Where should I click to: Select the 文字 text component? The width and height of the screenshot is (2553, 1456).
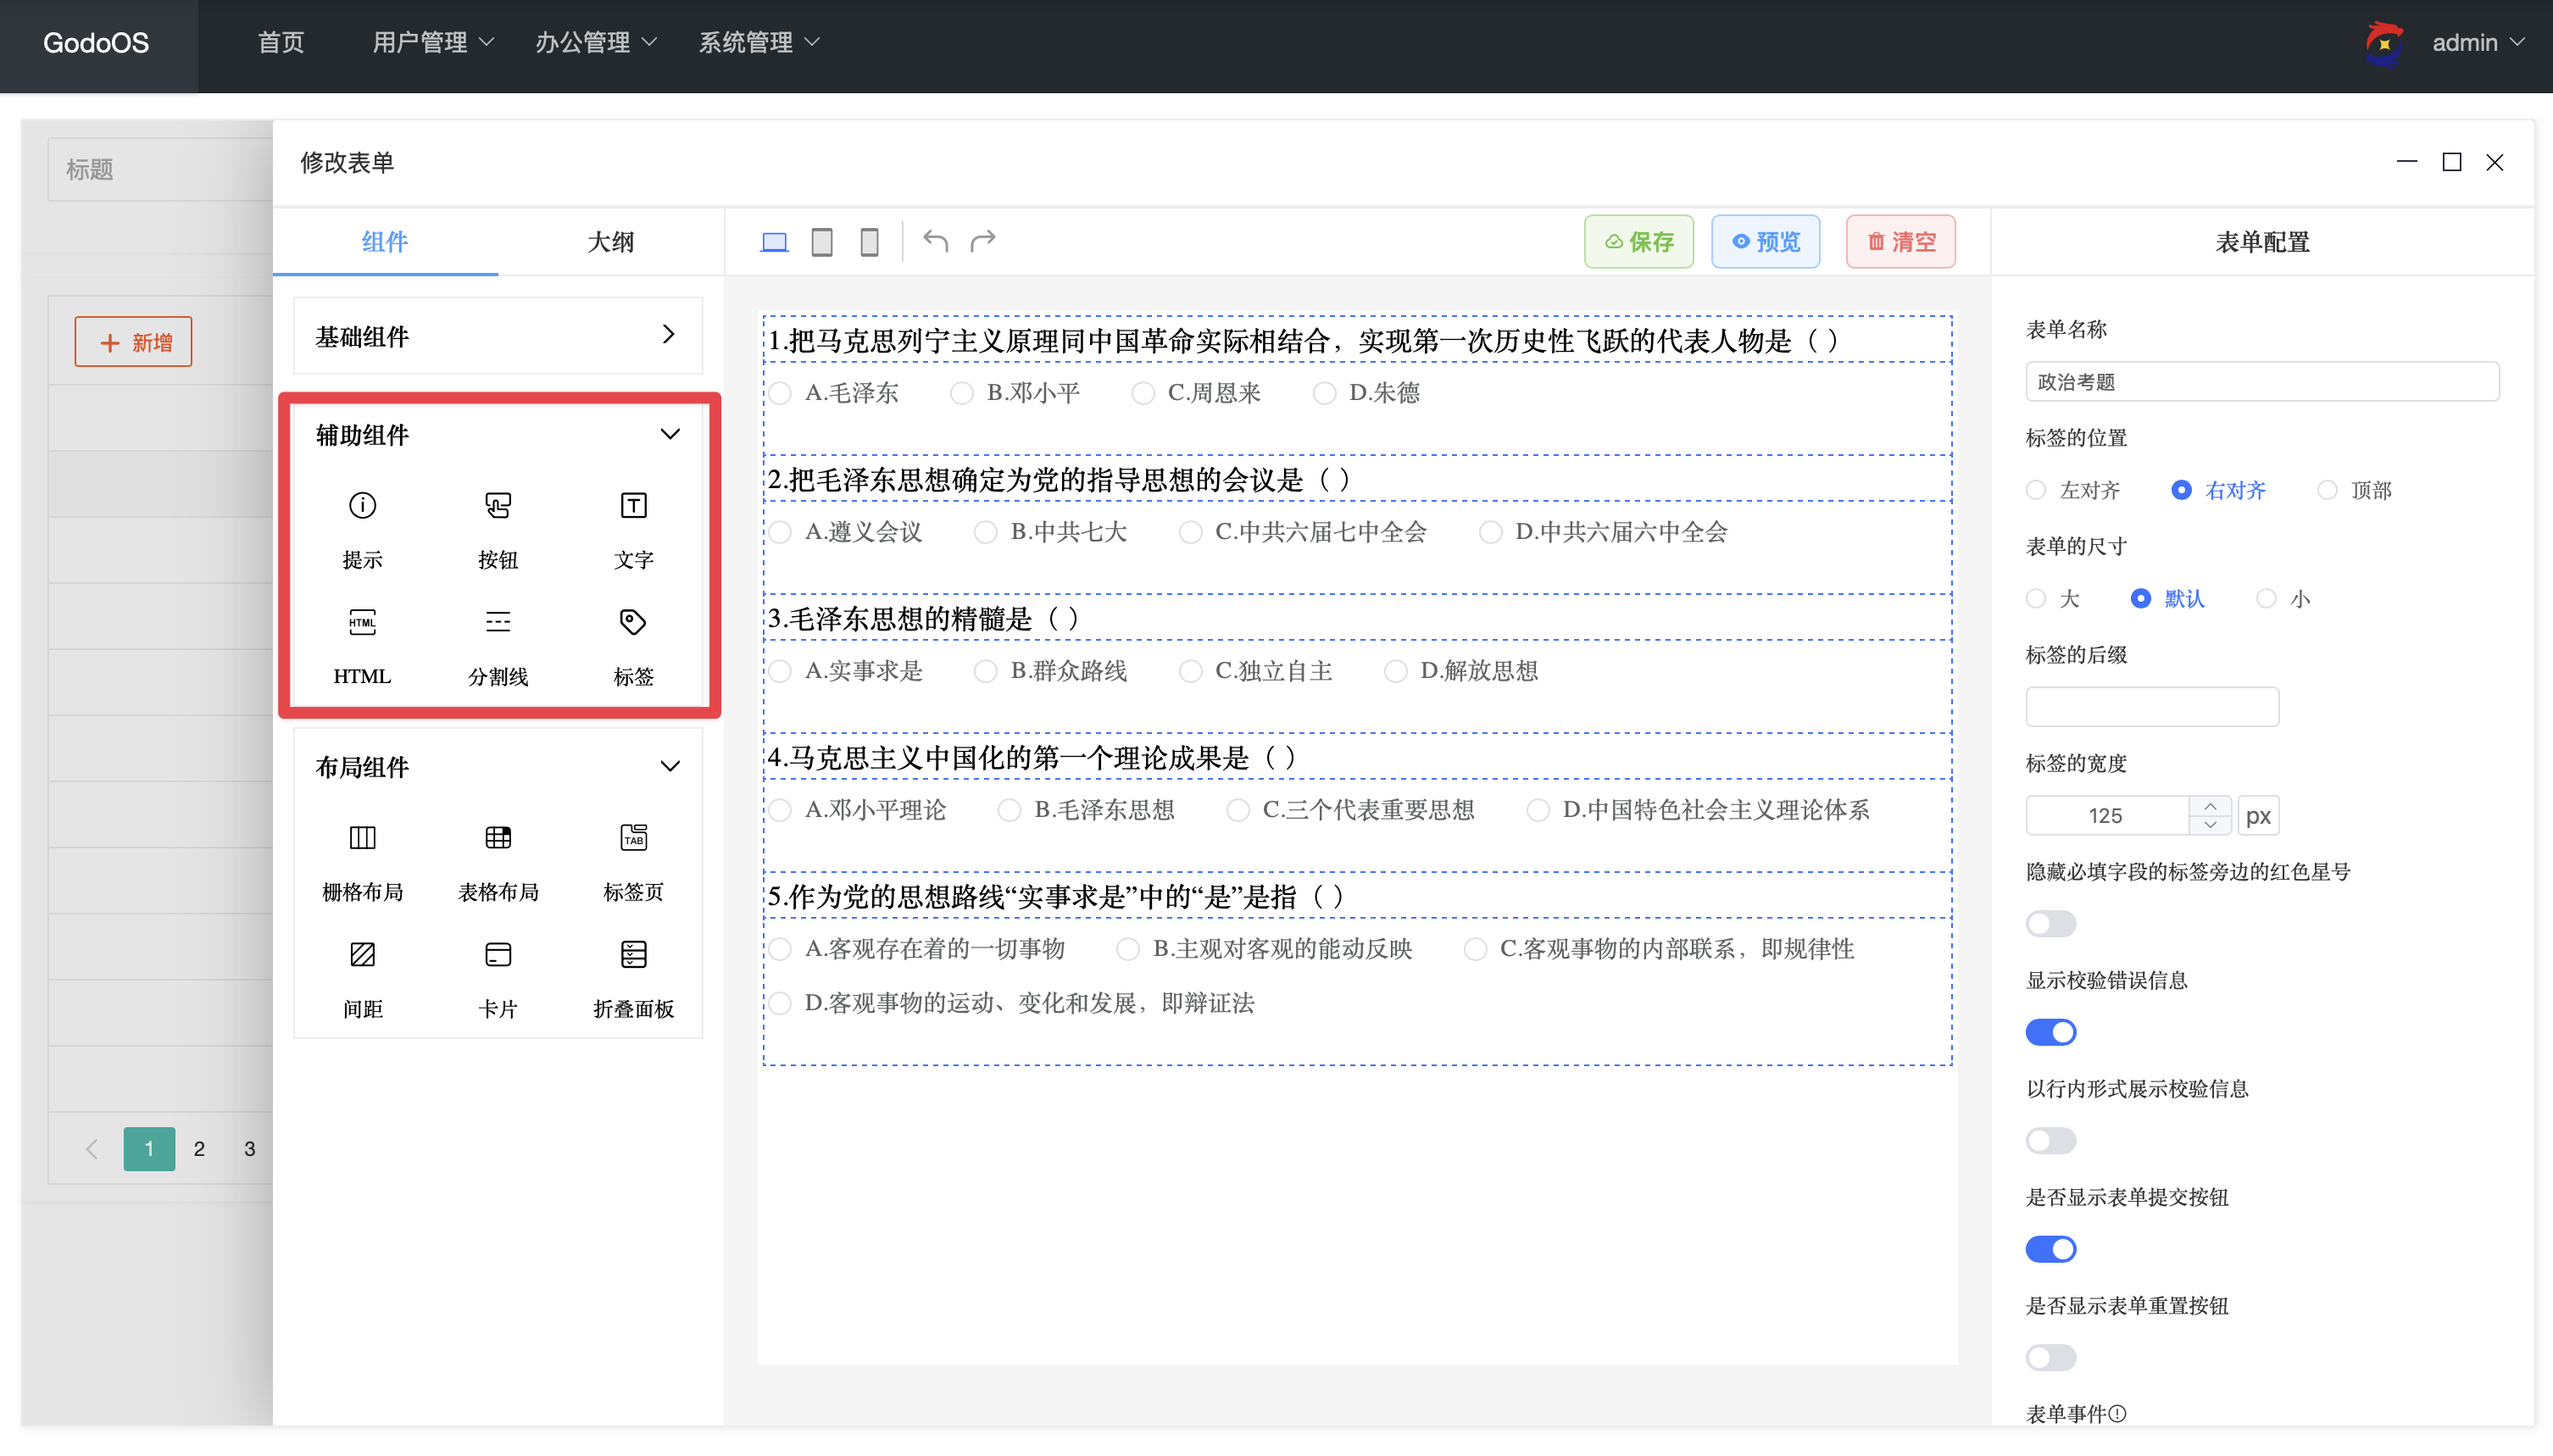pyautogui.click(x=633, y=529)
